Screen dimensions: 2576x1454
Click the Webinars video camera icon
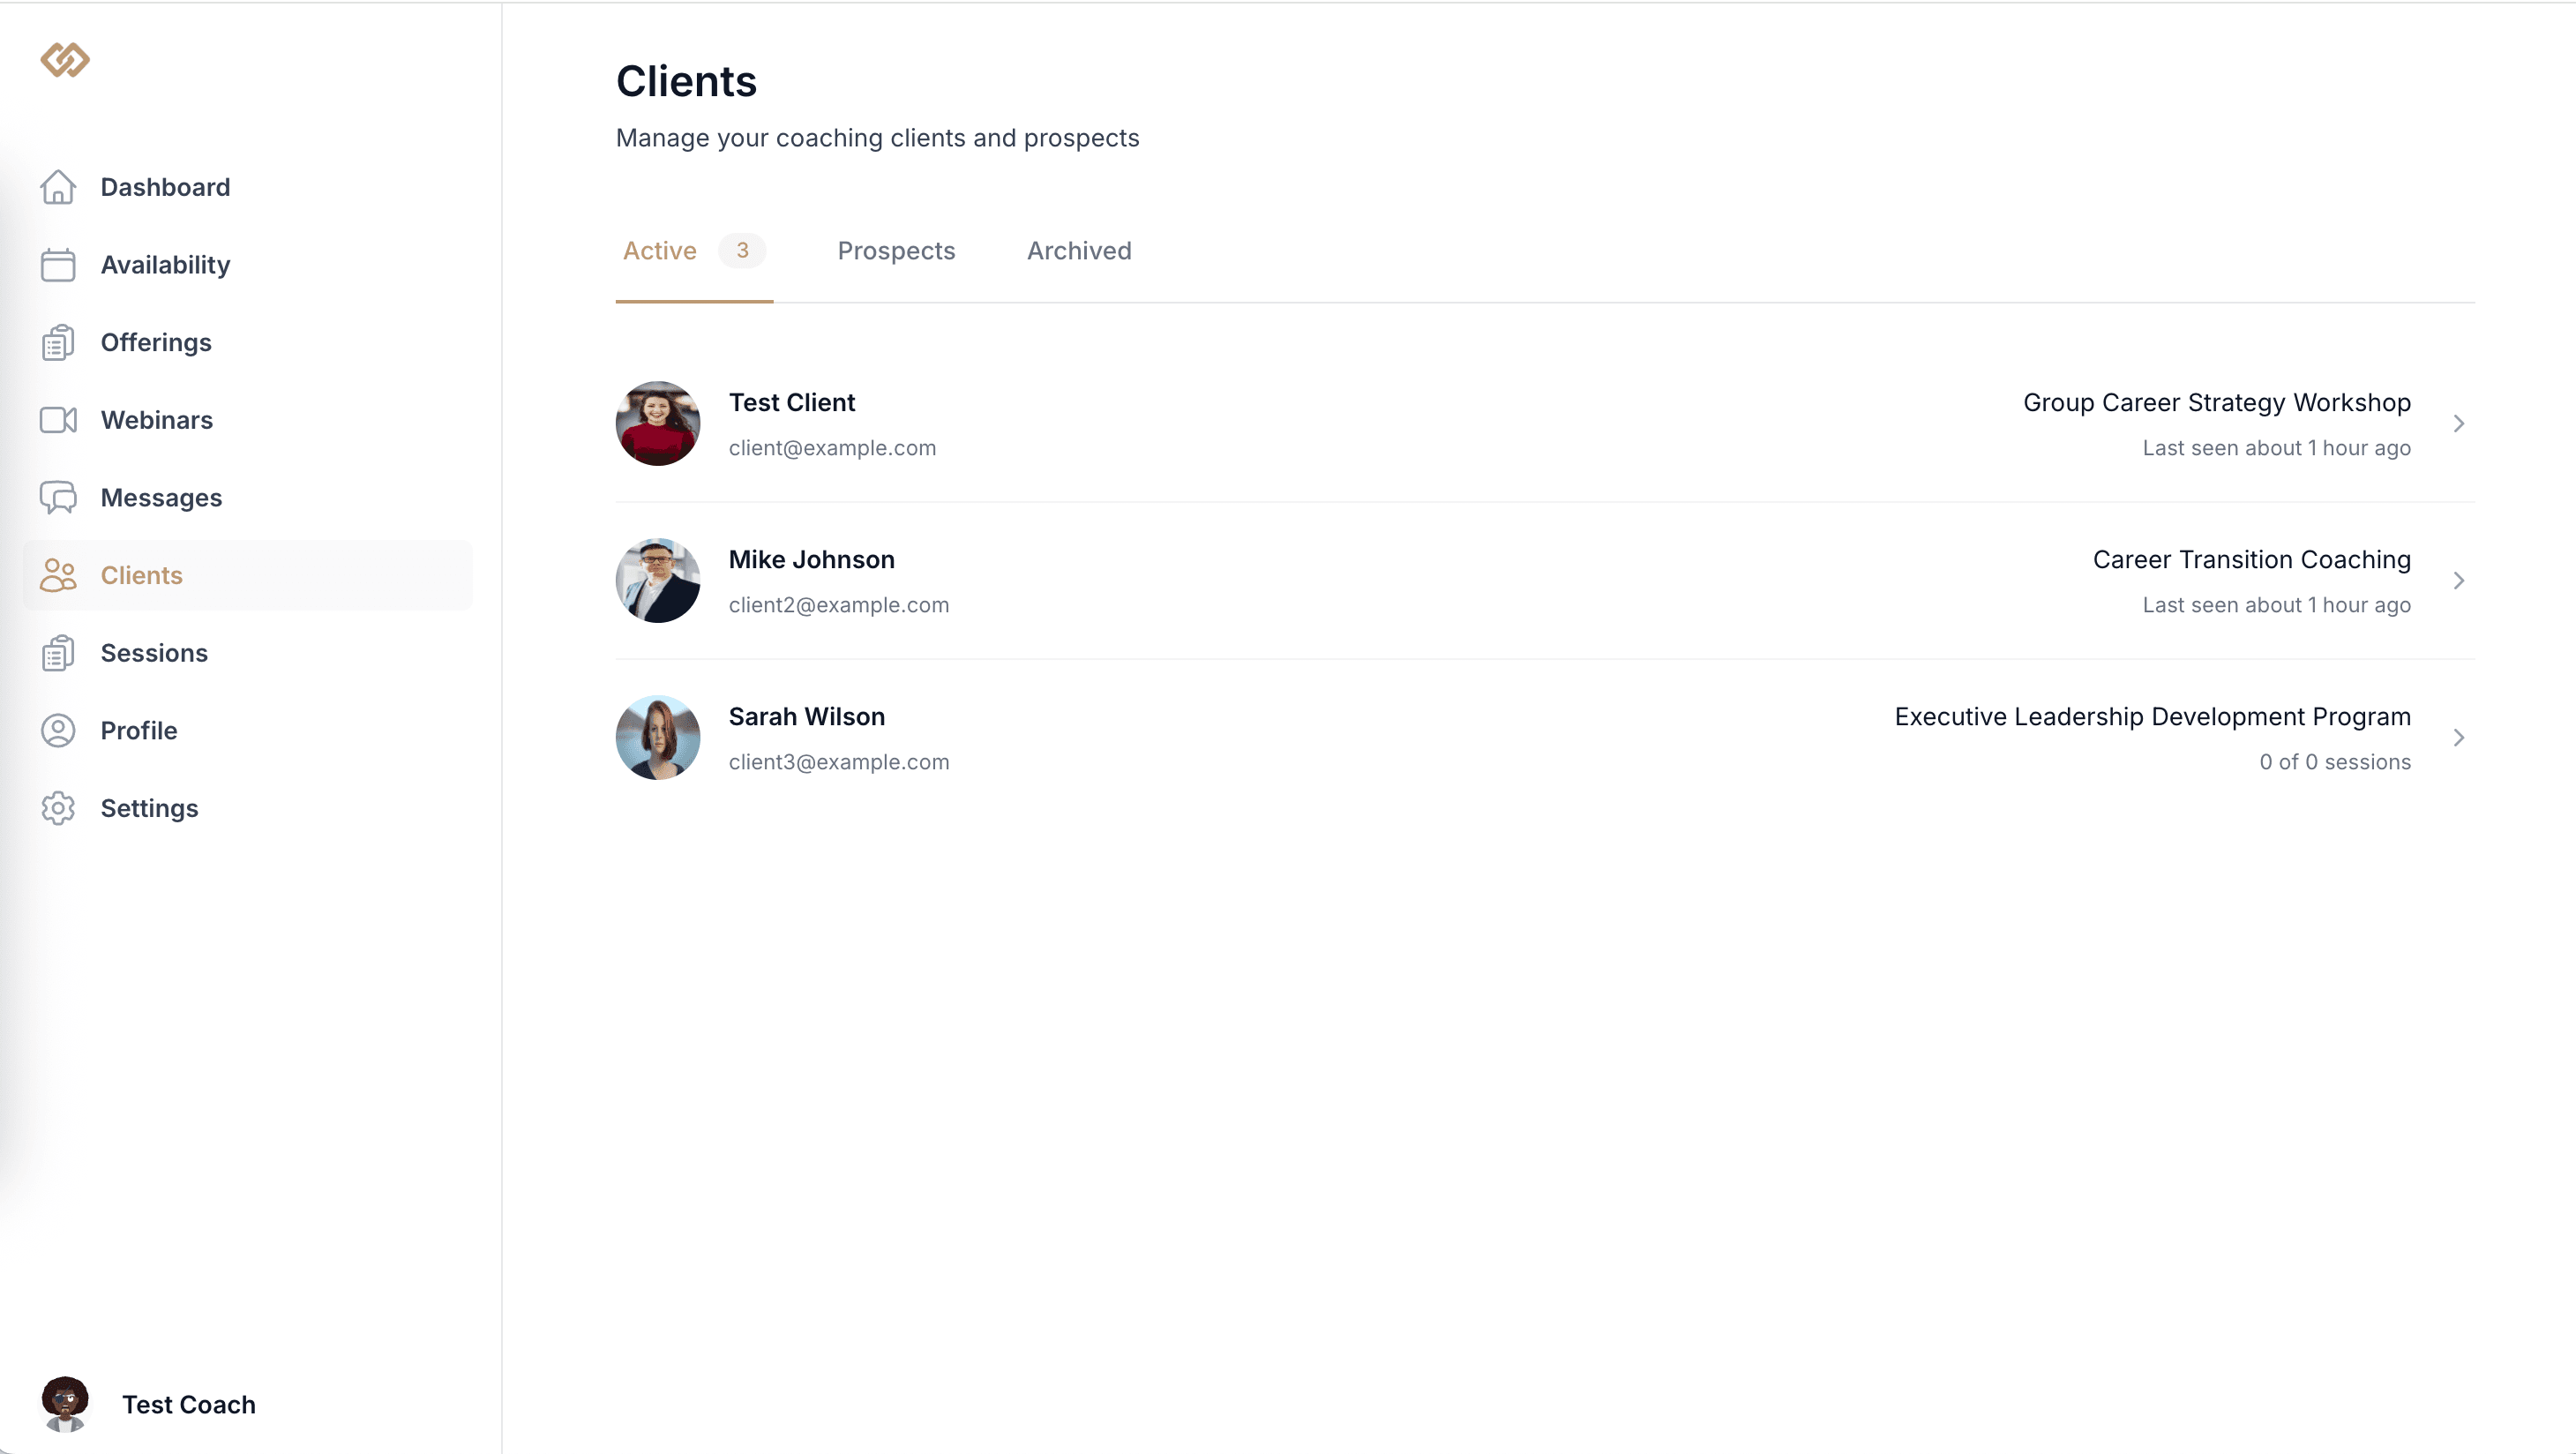click(59, 420)
